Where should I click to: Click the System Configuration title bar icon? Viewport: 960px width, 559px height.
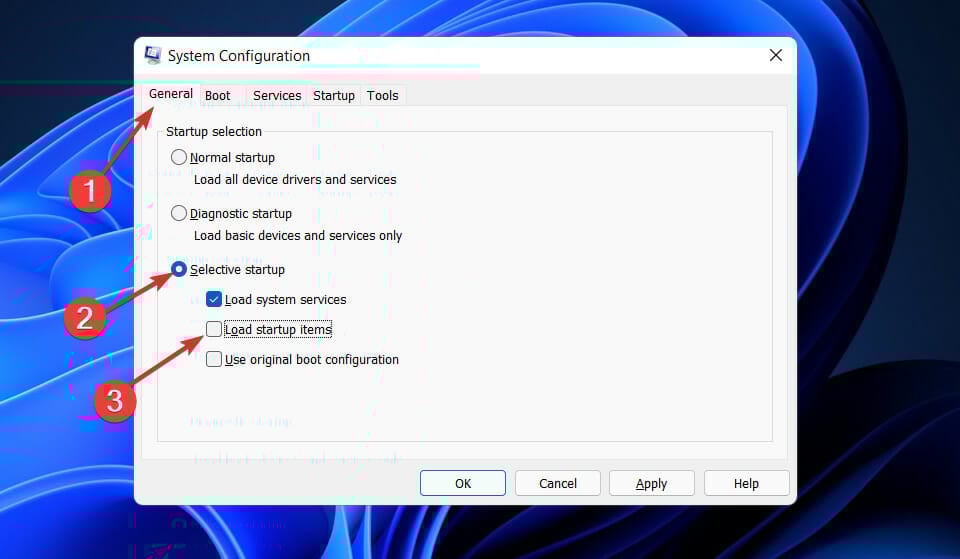152,55
